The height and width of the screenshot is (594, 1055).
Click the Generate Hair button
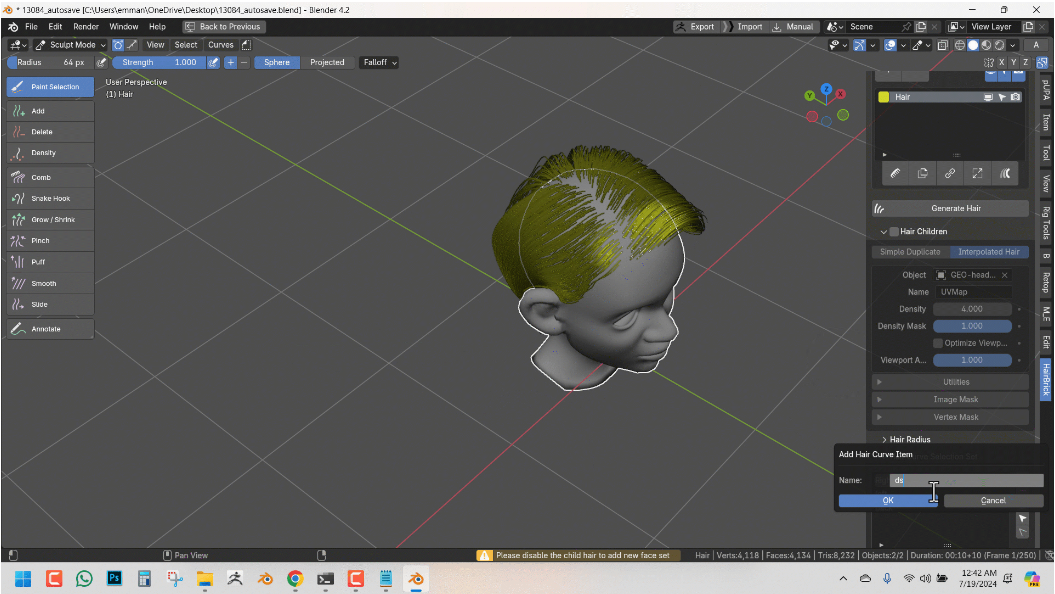tap(948, 208)
